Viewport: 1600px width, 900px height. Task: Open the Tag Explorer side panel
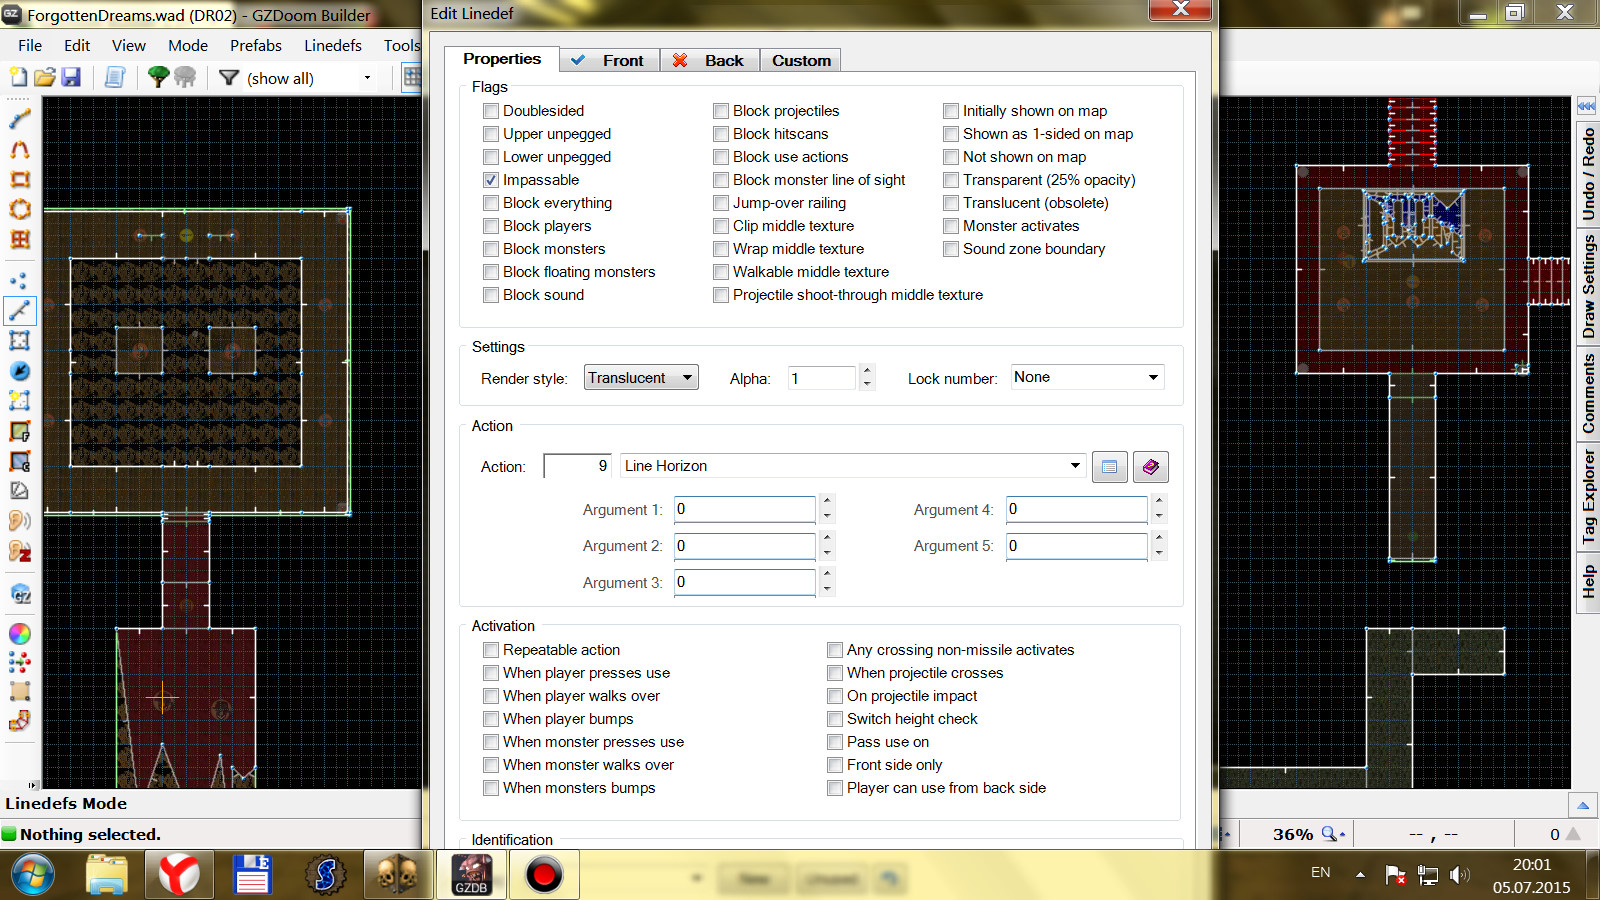pyautogui.click(x=1588, y=497)
